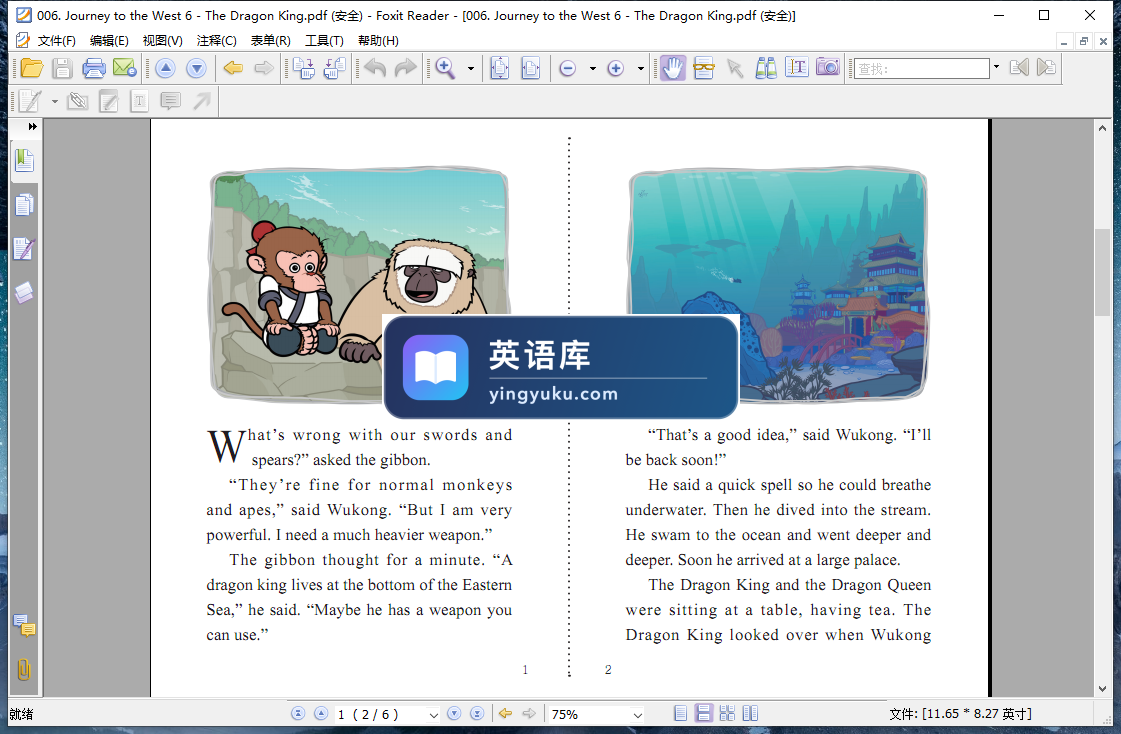Open the layers side panel
The image size is (1121, 734).
point(24,292)
